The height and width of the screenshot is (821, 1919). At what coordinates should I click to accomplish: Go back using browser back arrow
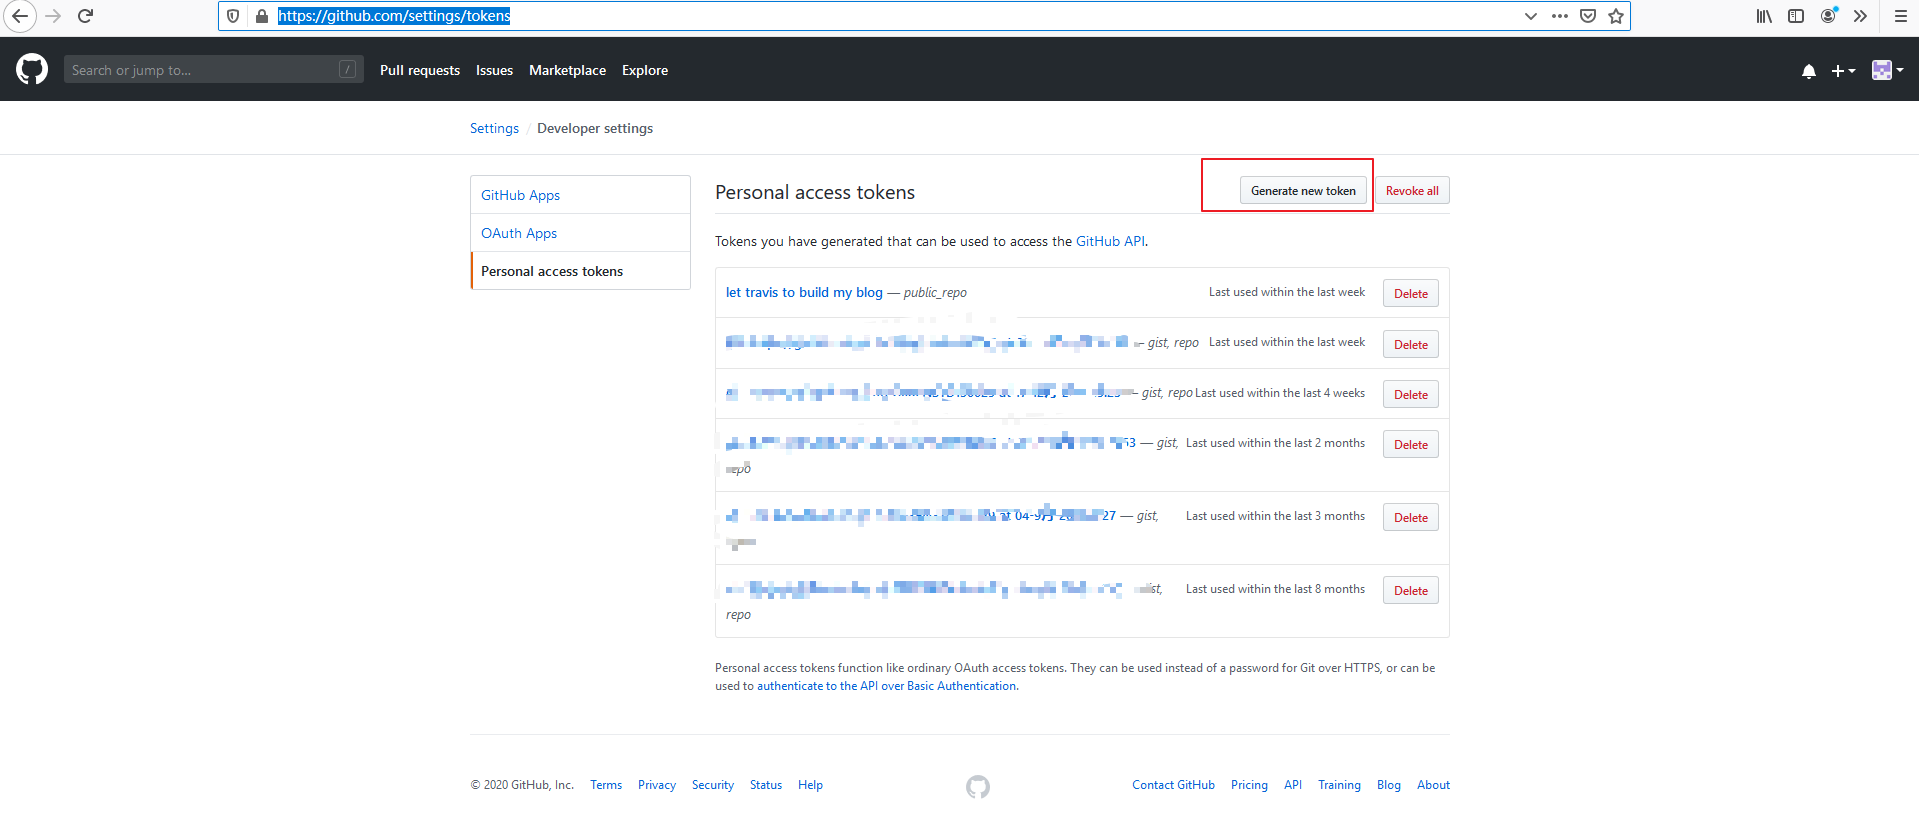[x=20, y=16]
